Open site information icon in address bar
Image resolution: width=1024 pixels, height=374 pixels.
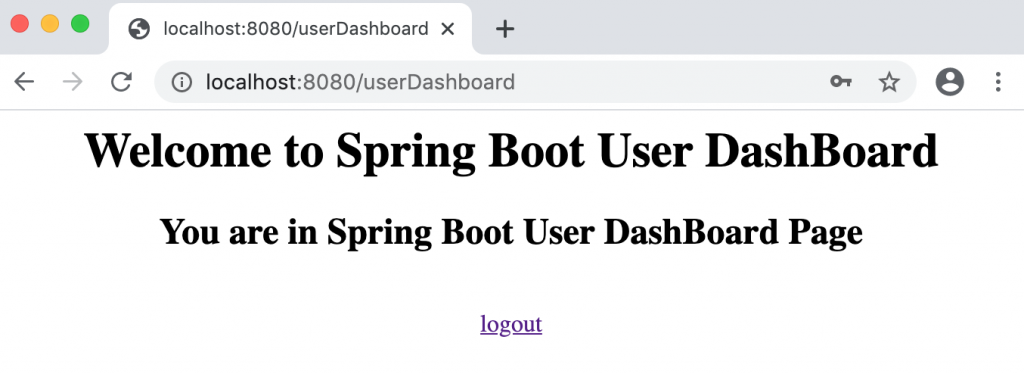click(x=182, y=82)
